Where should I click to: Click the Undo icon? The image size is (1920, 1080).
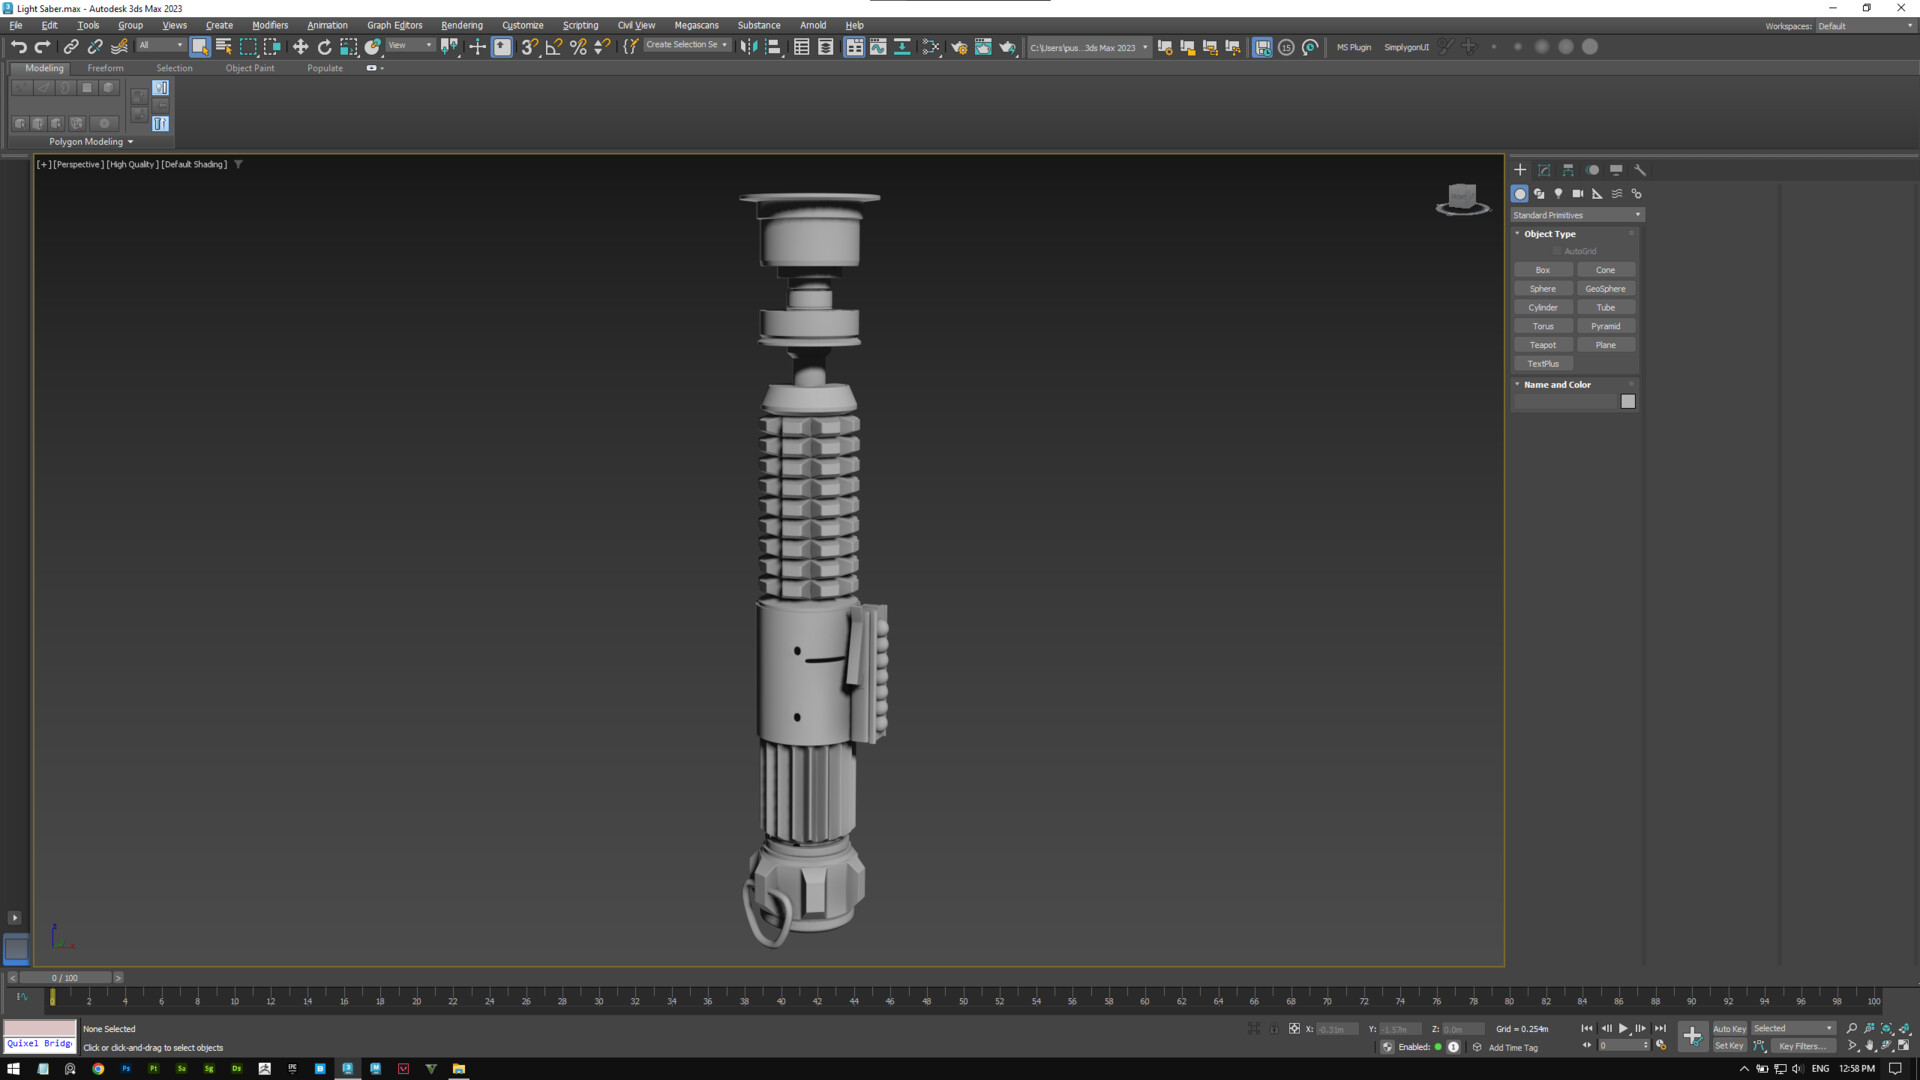pyautogui.click(x=18, y=47)
